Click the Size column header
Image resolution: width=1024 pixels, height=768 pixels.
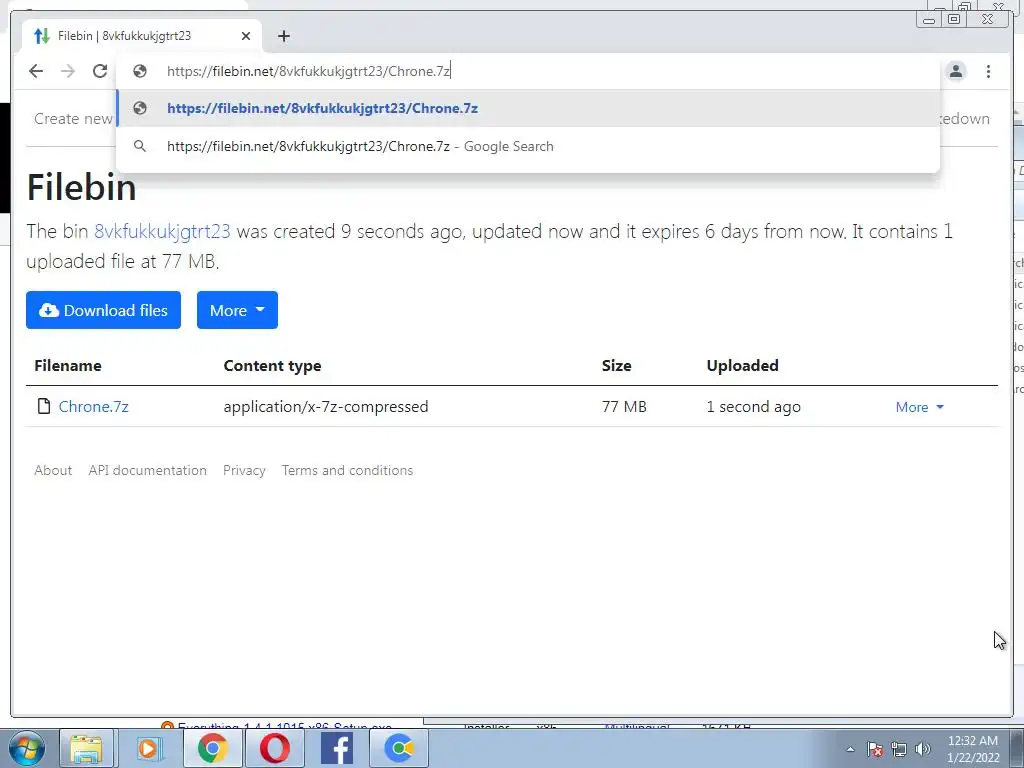(x=616, y=366)
